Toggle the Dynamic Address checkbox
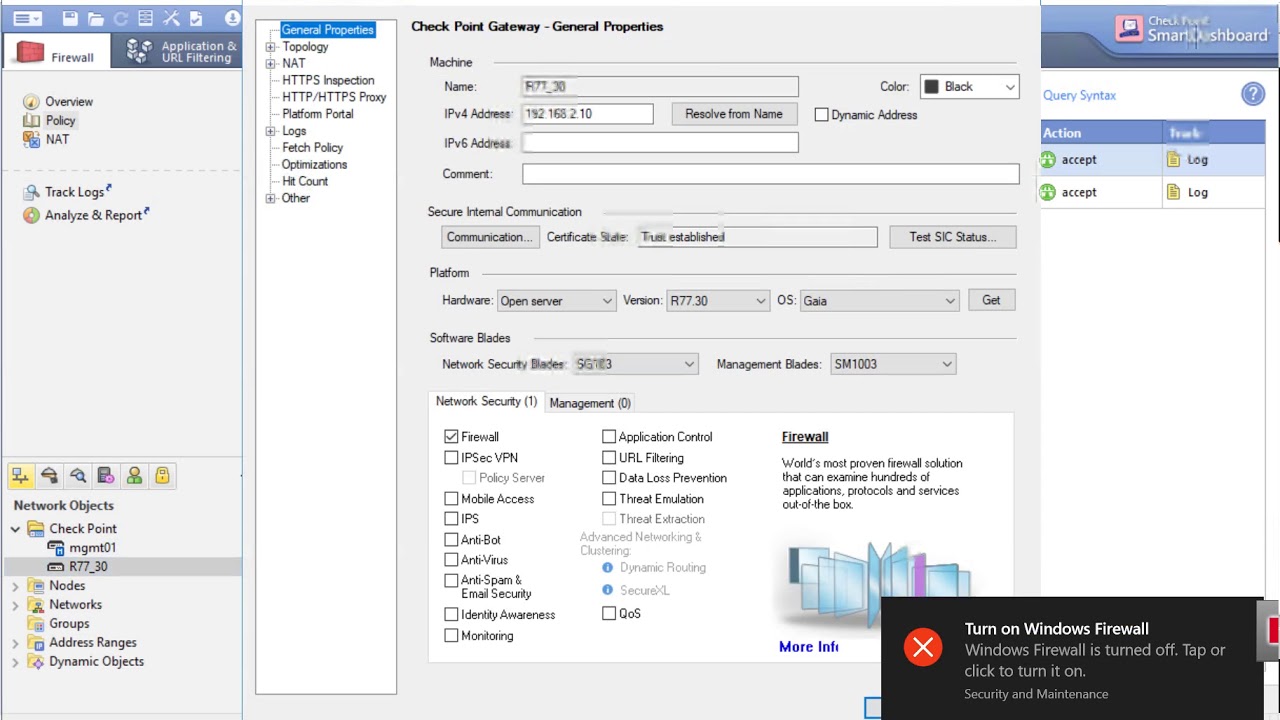Viewport: 1280px width, 720px height. tap(822, 115)
